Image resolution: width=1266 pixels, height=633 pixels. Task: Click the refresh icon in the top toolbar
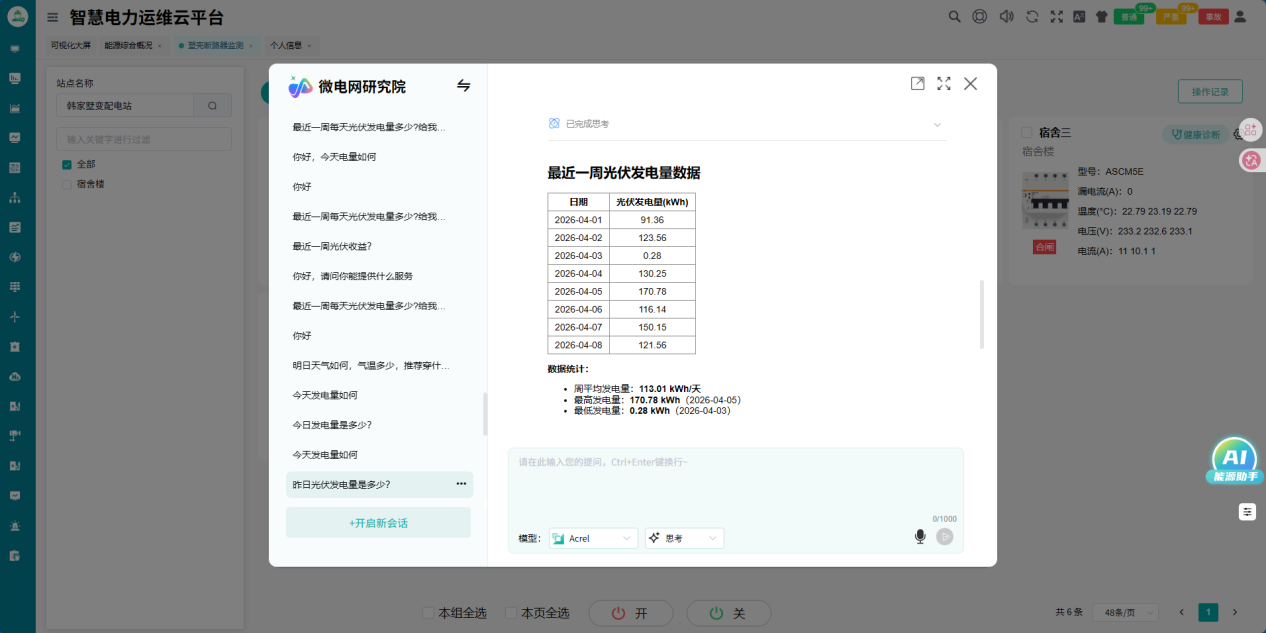1031,16
